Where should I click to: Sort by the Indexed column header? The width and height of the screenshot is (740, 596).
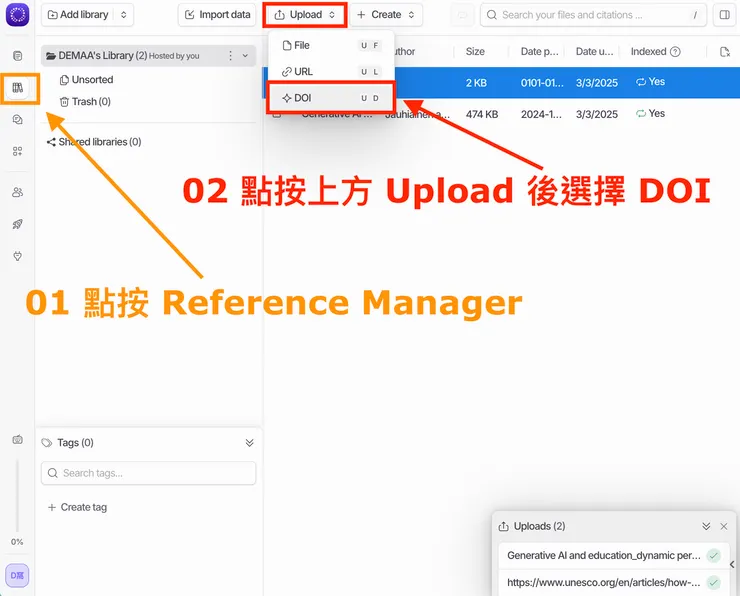[648, 51]
